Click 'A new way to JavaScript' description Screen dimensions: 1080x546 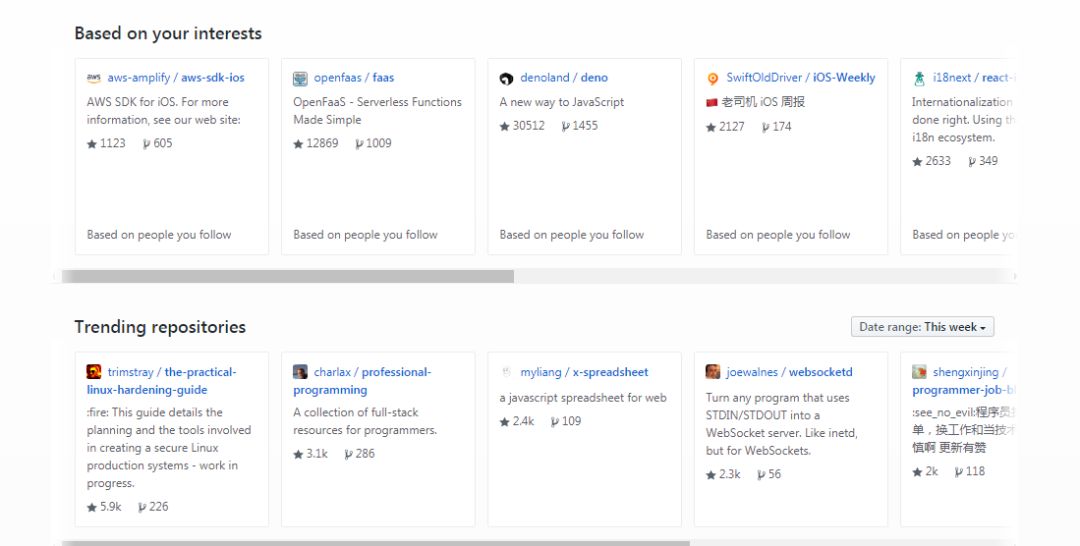[x=562, y=102]
